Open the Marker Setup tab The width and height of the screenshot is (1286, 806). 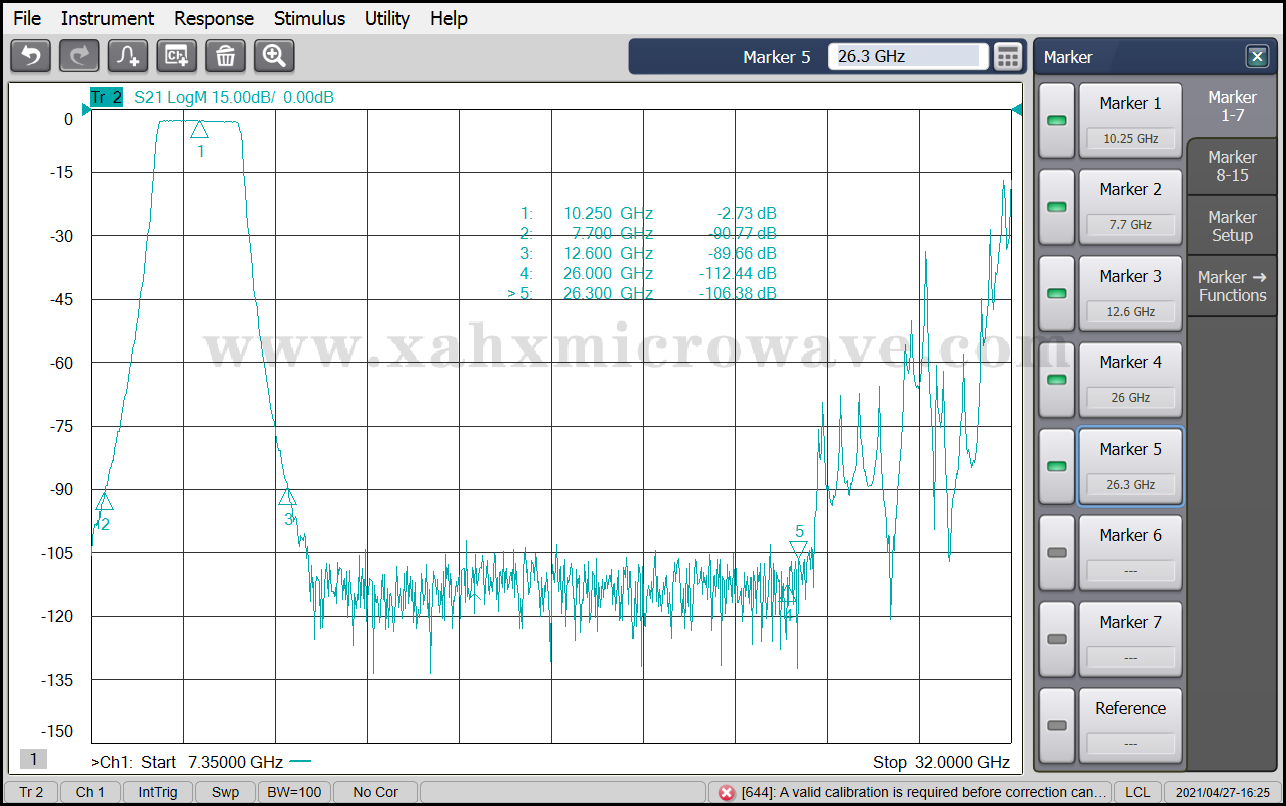click(x=1232, y=226)
